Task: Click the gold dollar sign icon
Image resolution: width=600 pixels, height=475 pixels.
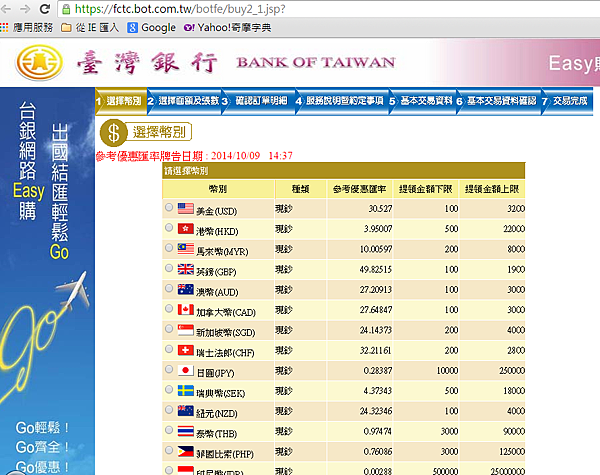Action: click(x=113, y=133)
